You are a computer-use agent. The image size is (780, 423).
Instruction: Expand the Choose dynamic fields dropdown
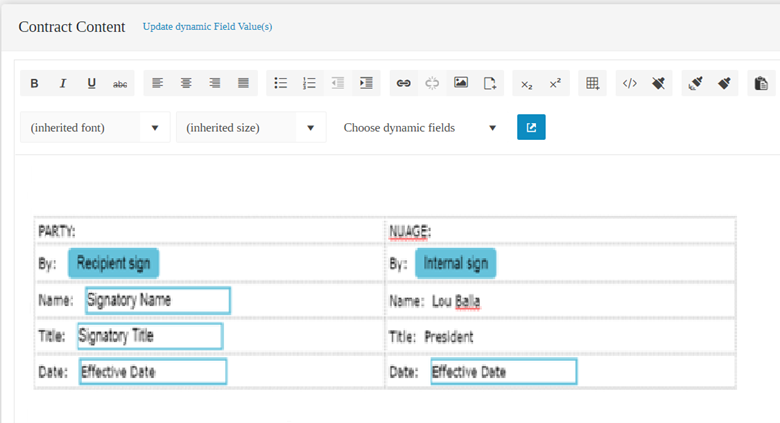click(420, 128)
